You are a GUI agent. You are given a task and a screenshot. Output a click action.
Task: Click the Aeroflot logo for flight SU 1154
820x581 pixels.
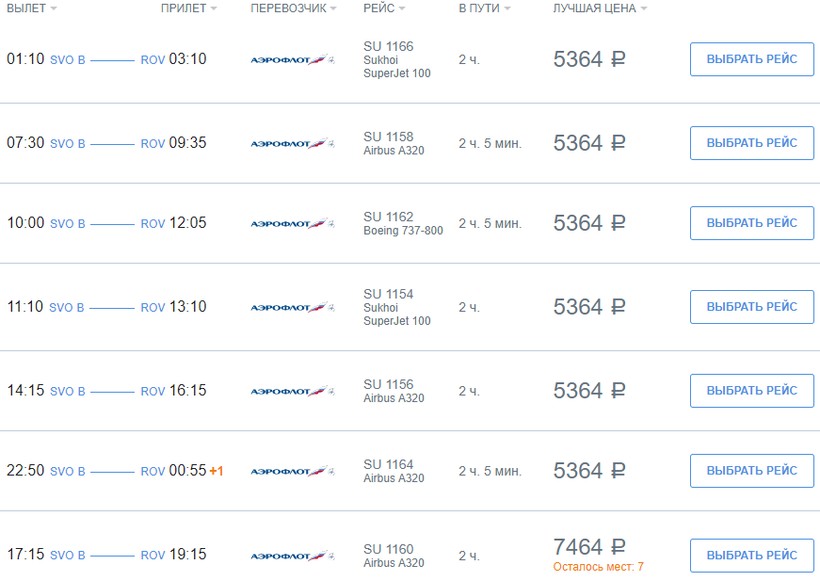point(292,308)
